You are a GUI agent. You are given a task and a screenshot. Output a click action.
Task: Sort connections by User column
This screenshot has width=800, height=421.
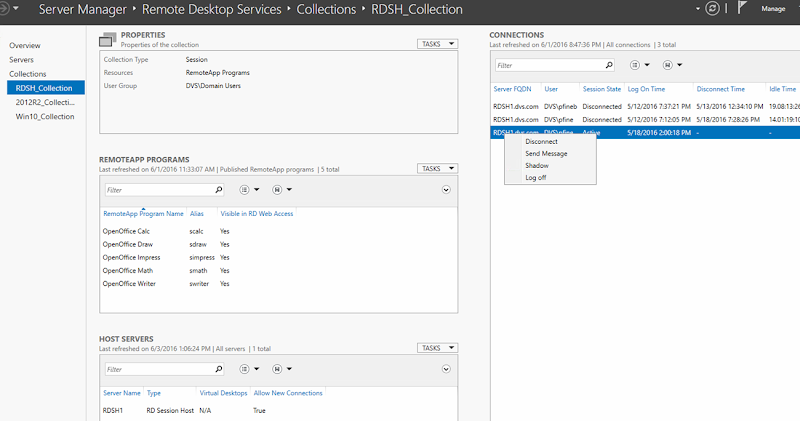[x=551, y=89]
